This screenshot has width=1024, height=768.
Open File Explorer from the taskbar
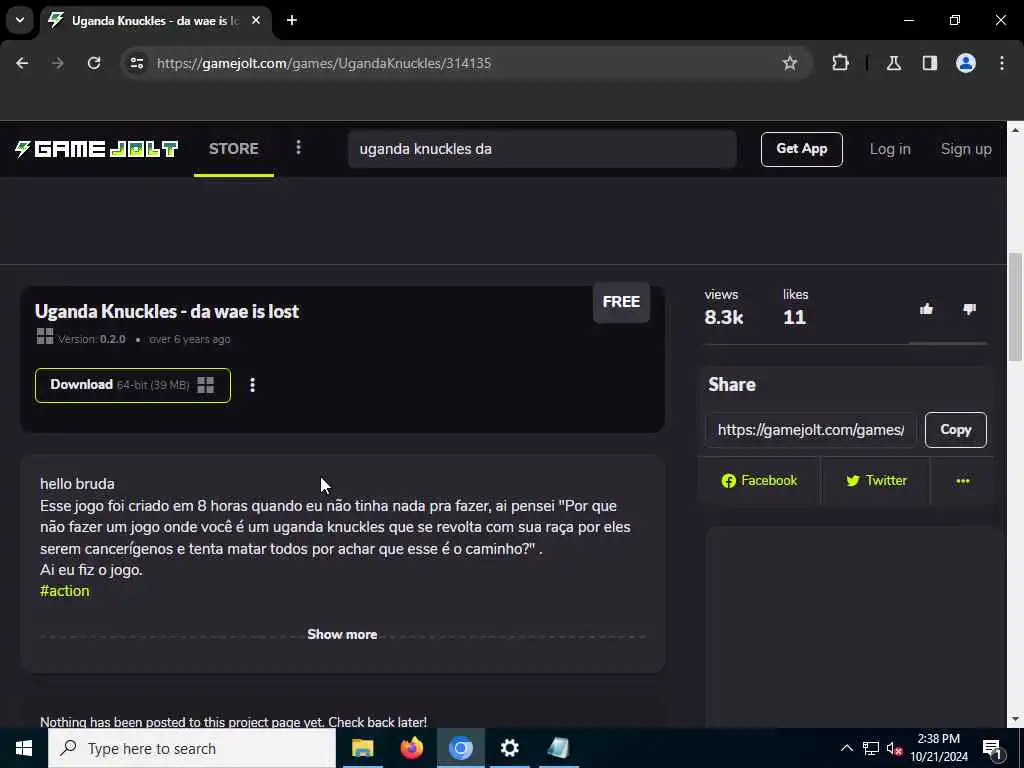(362, 748)
